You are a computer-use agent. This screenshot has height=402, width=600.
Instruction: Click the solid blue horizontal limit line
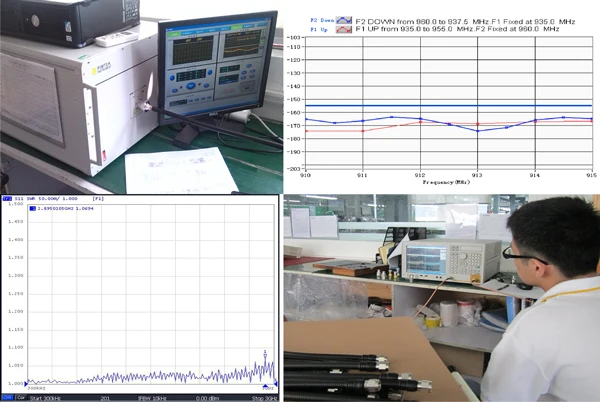point(448,105)
